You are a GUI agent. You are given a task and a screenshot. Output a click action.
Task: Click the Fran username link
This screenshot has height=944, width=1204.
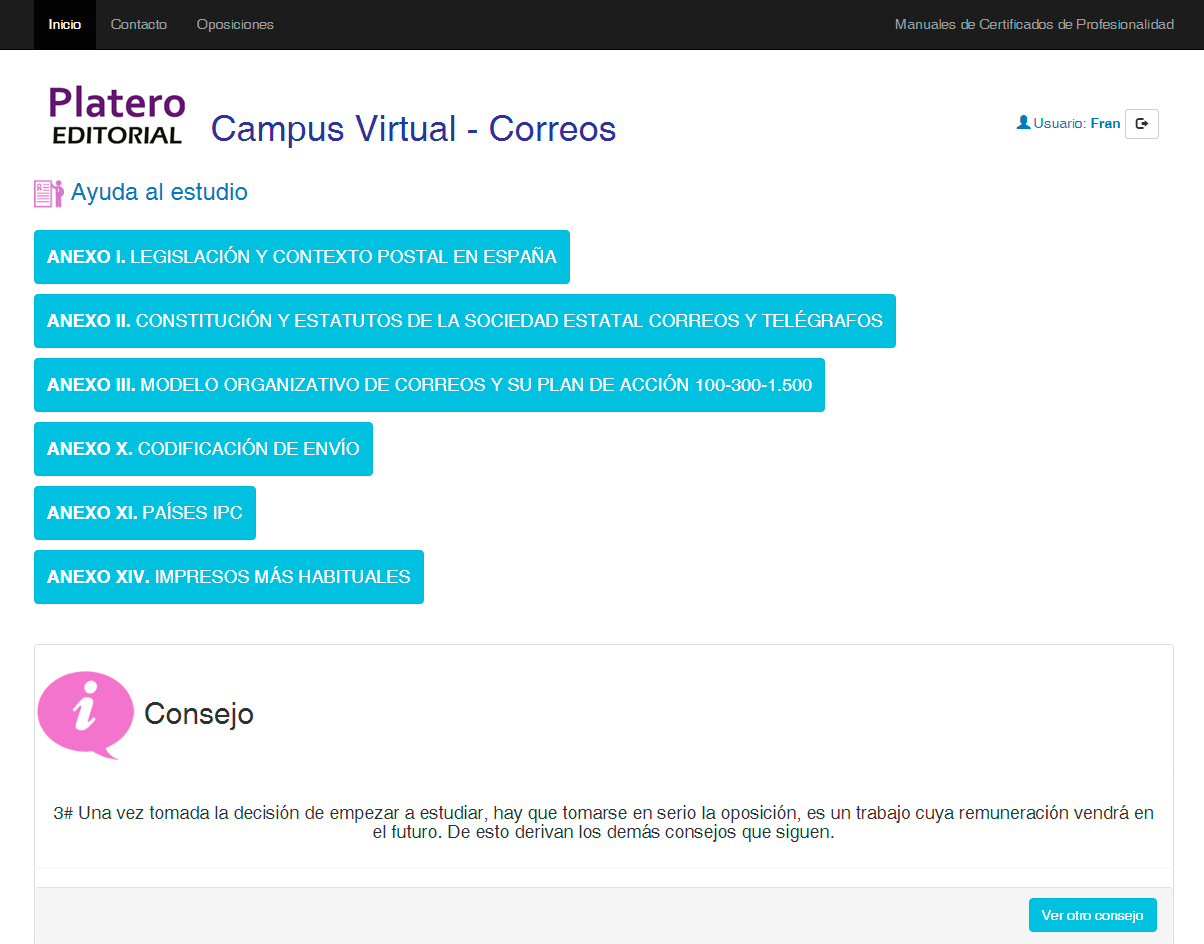tap(1105, 124)
